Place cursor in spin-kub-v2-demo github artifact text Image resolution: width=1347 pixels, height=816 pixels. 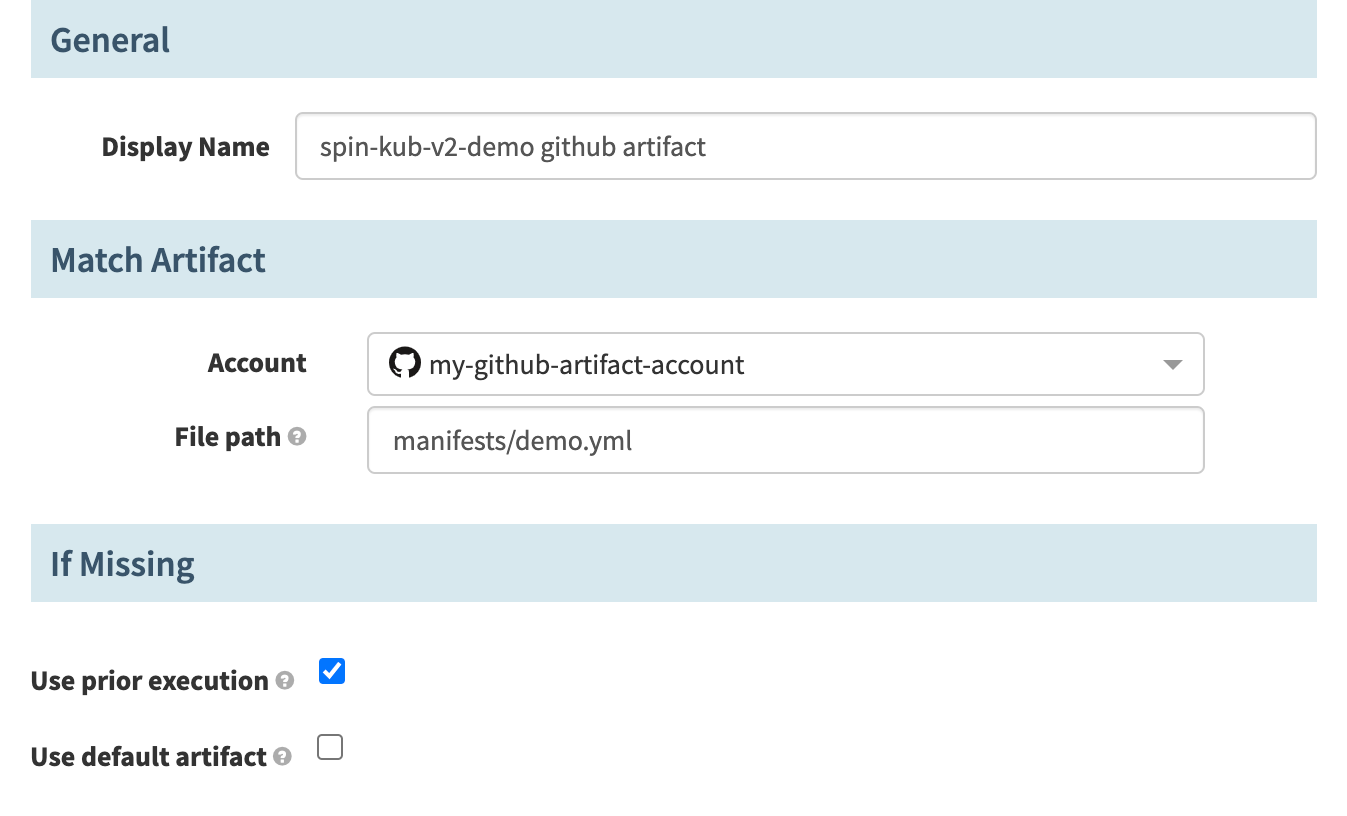(512, 147)
